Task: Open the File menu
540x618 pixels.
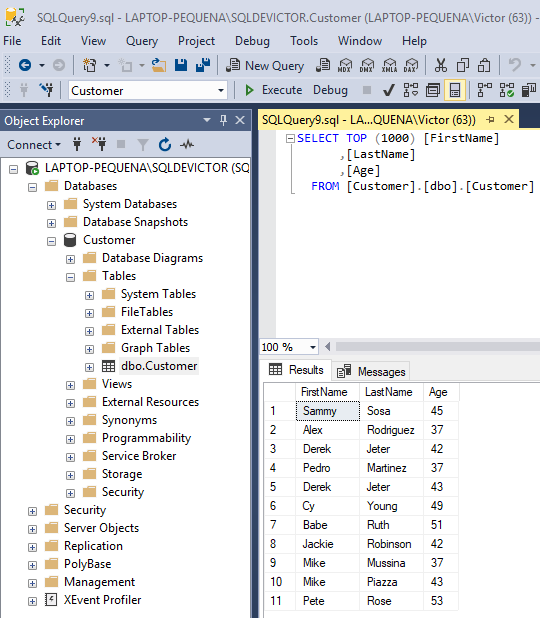Action: point(12,41)
